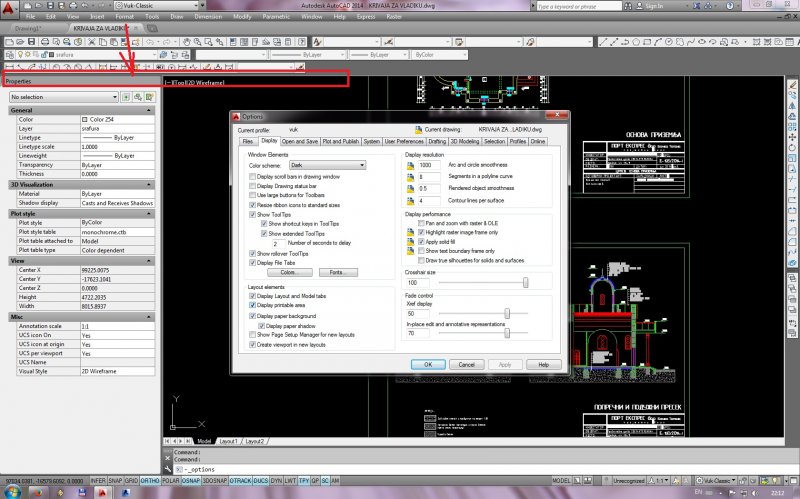Image resolution: width=800 pixels, height=499 pixels.
Task: Click the Help button in Options dialog
Action: [544, 364]
